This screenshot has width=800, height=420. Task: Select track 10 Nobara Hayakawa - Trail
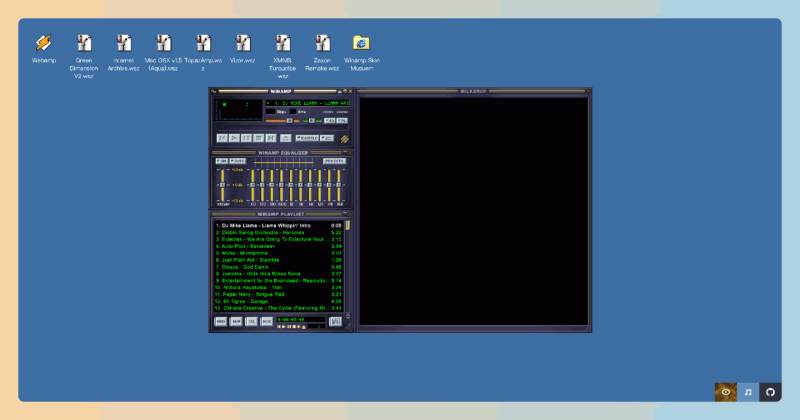click(279, 287)
